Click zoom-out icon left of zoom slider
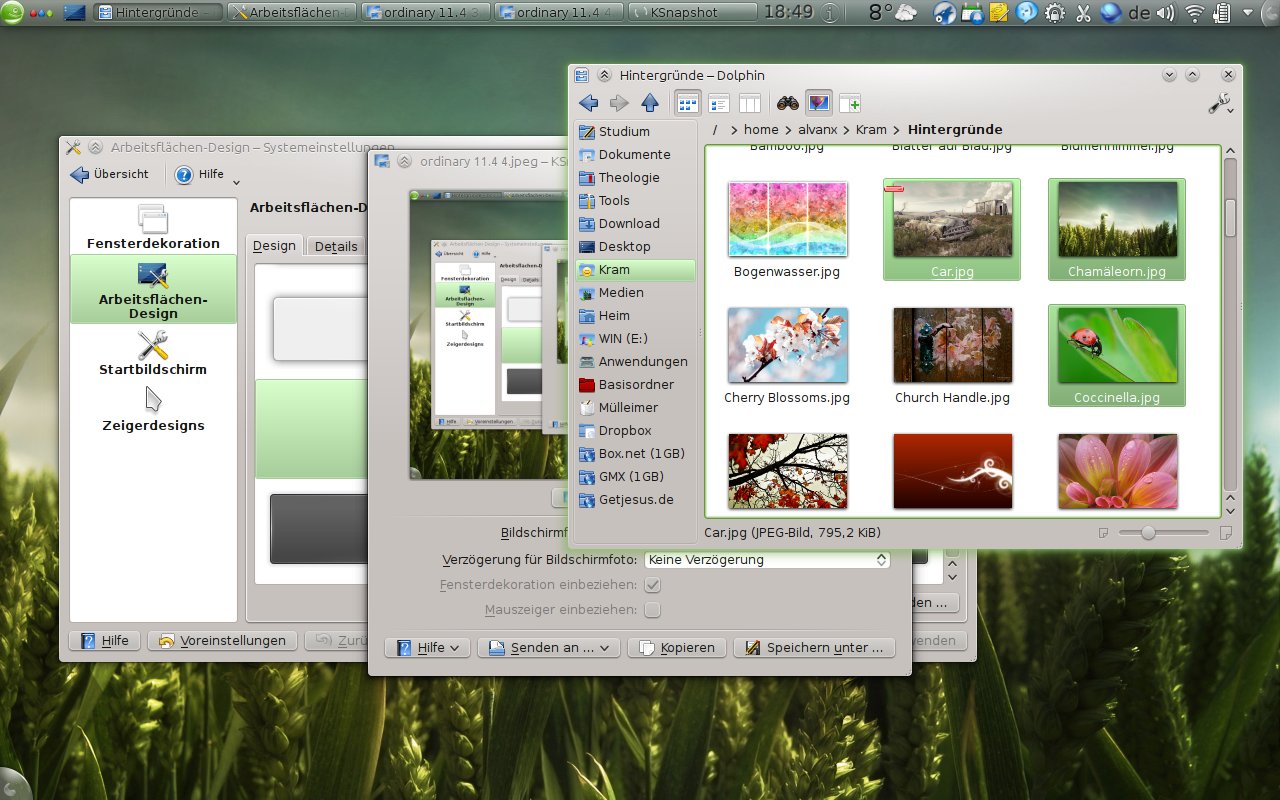1280x800 pixels. tap(1103, 533)
